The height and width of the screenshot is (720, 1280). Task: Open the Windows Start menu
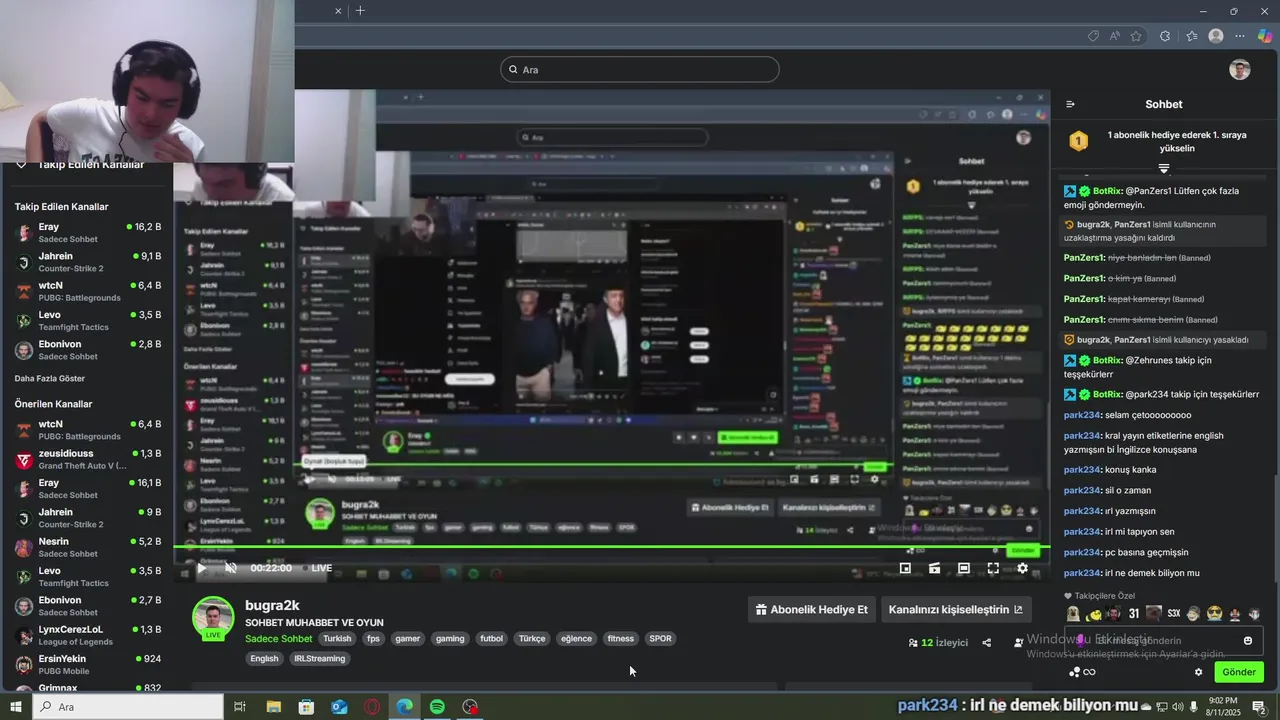16,707
